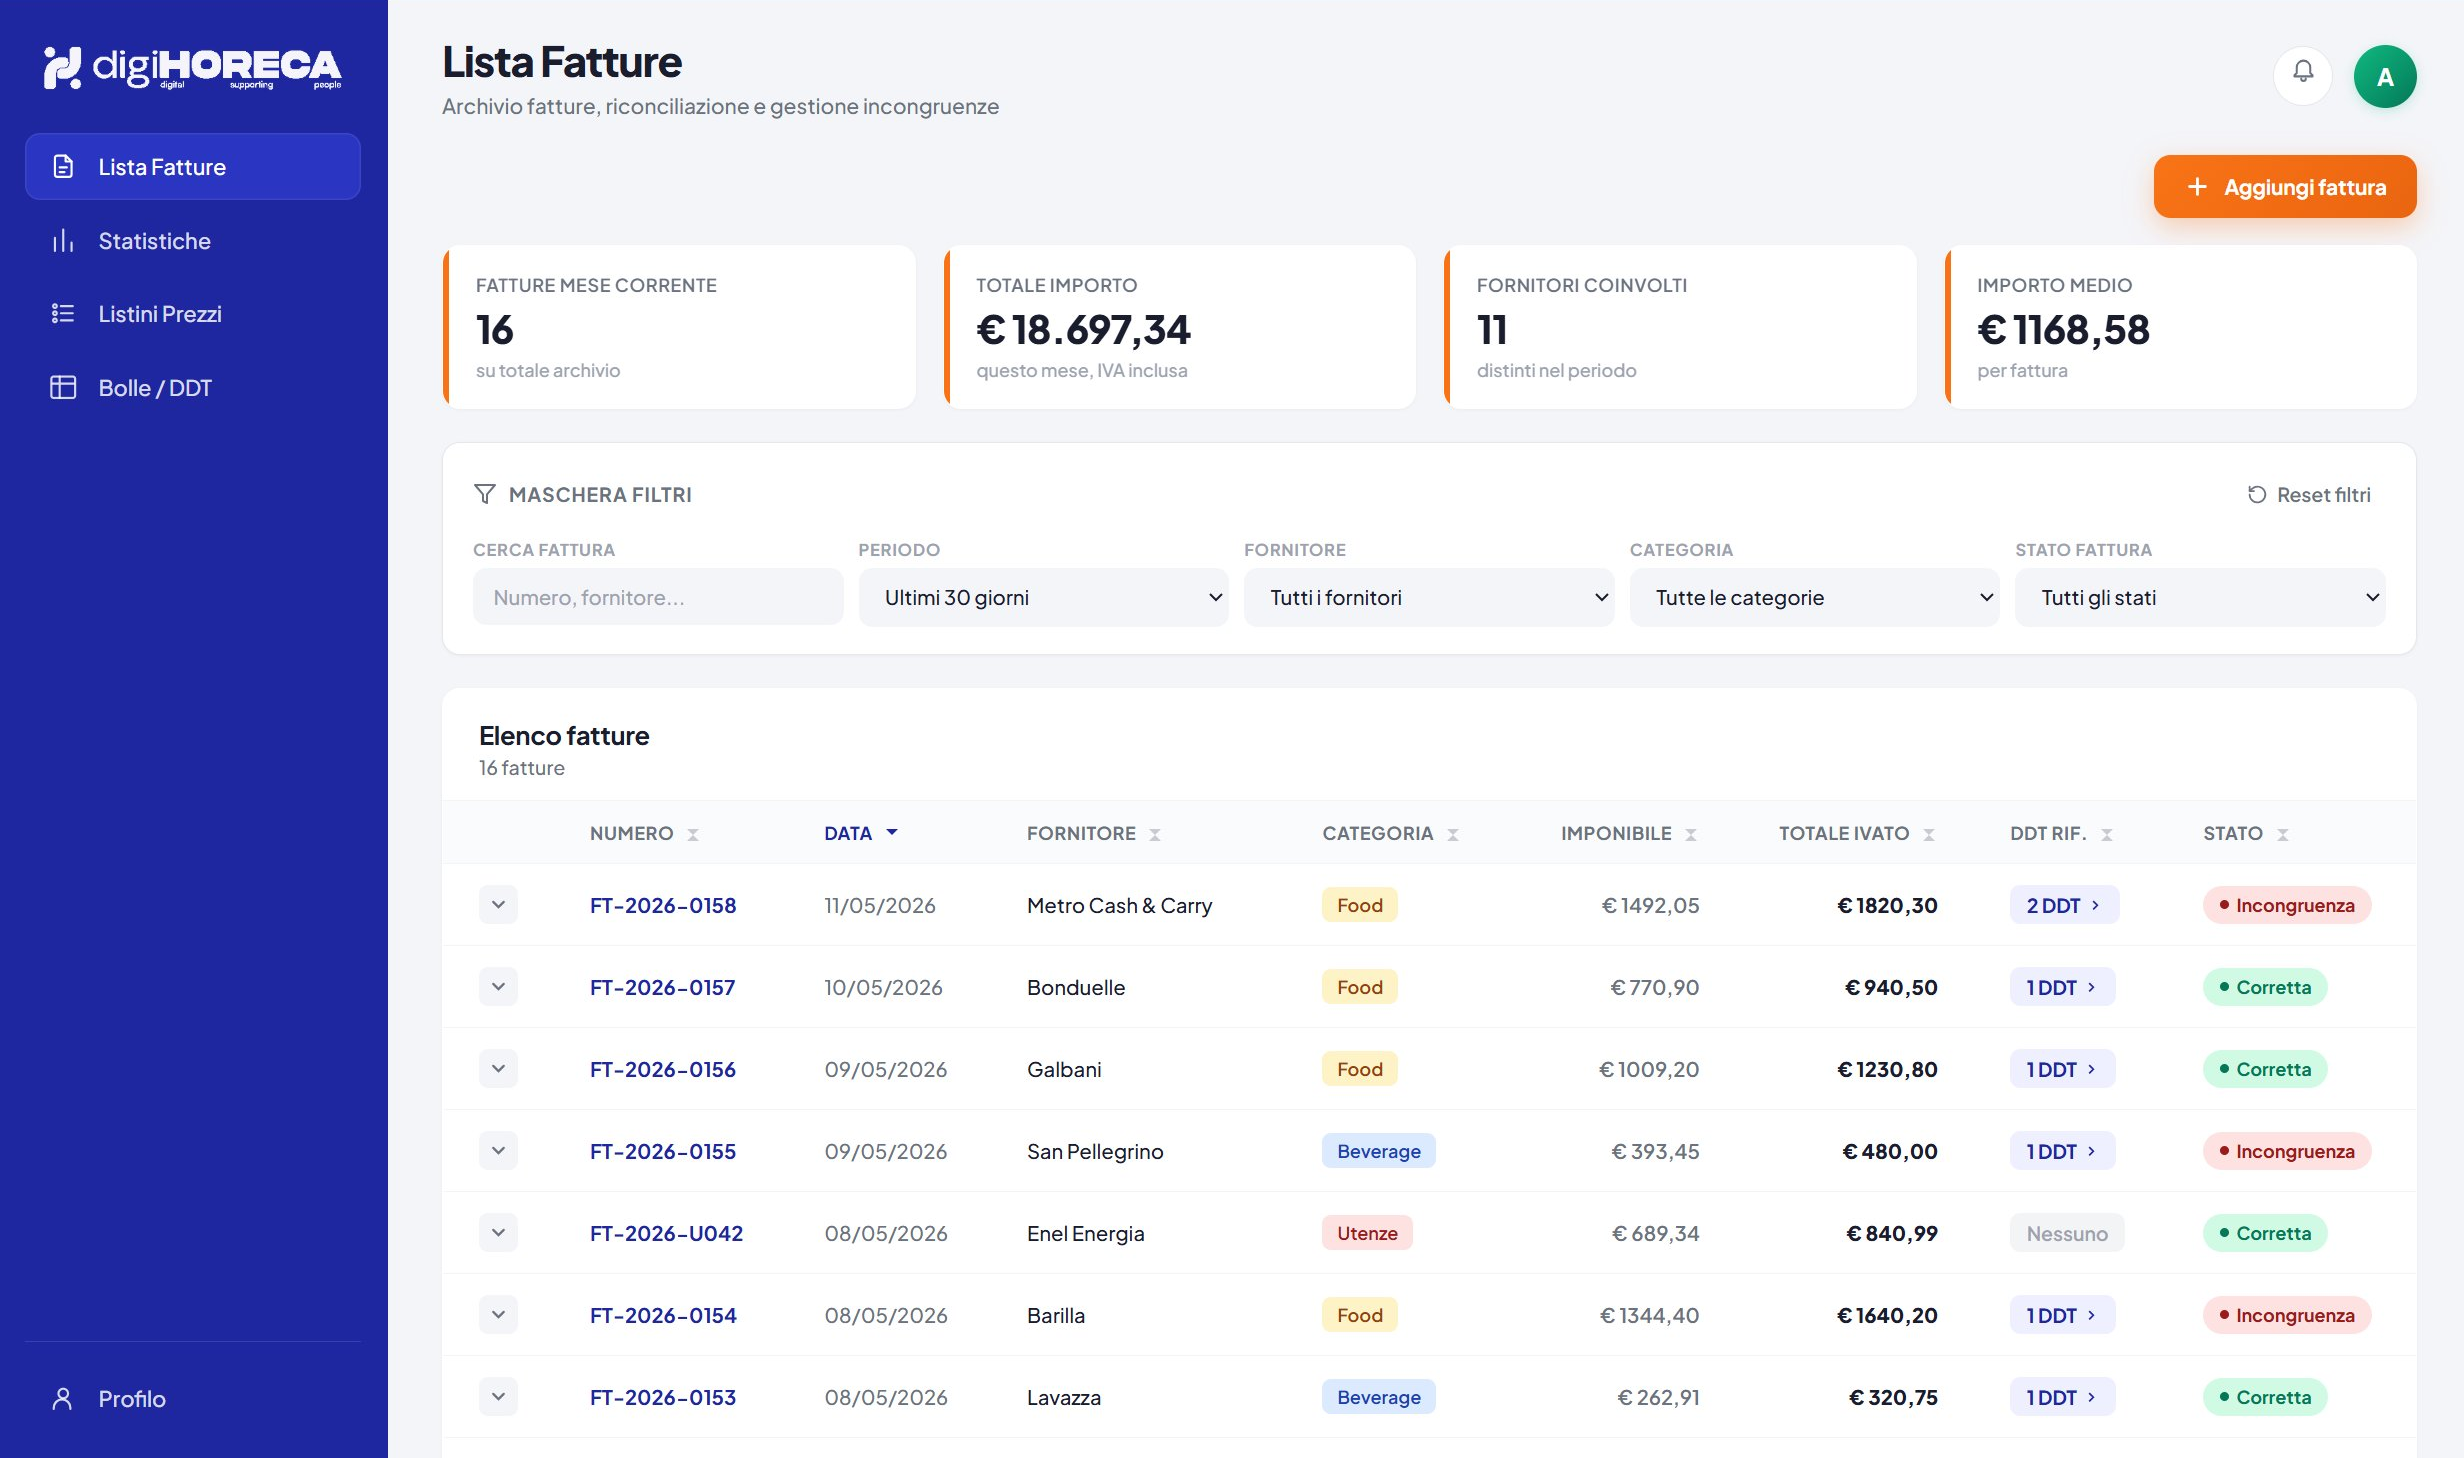Click the Food tag for Barilla
Screen dimensions: 2464x1458
tap(1360, 1315)
